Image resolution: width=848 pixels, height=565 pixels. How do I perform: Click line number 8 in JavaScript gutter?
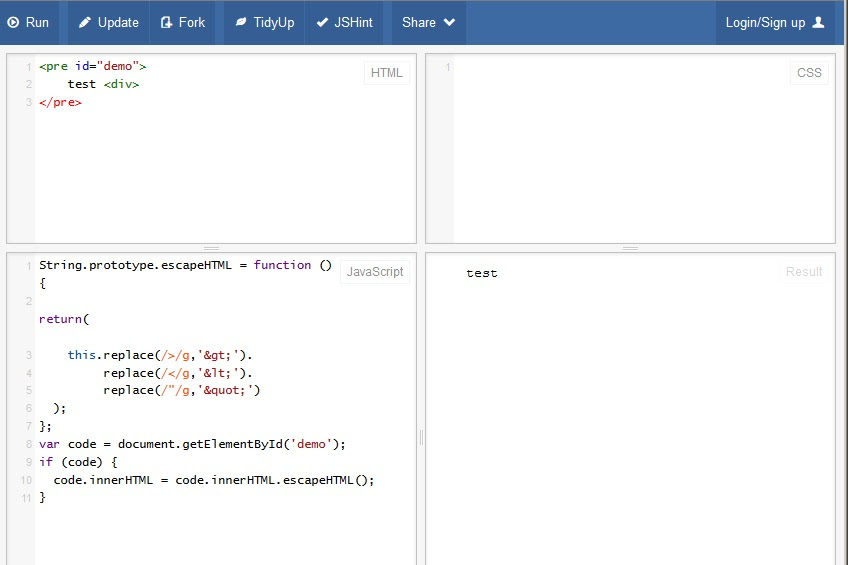29,444
